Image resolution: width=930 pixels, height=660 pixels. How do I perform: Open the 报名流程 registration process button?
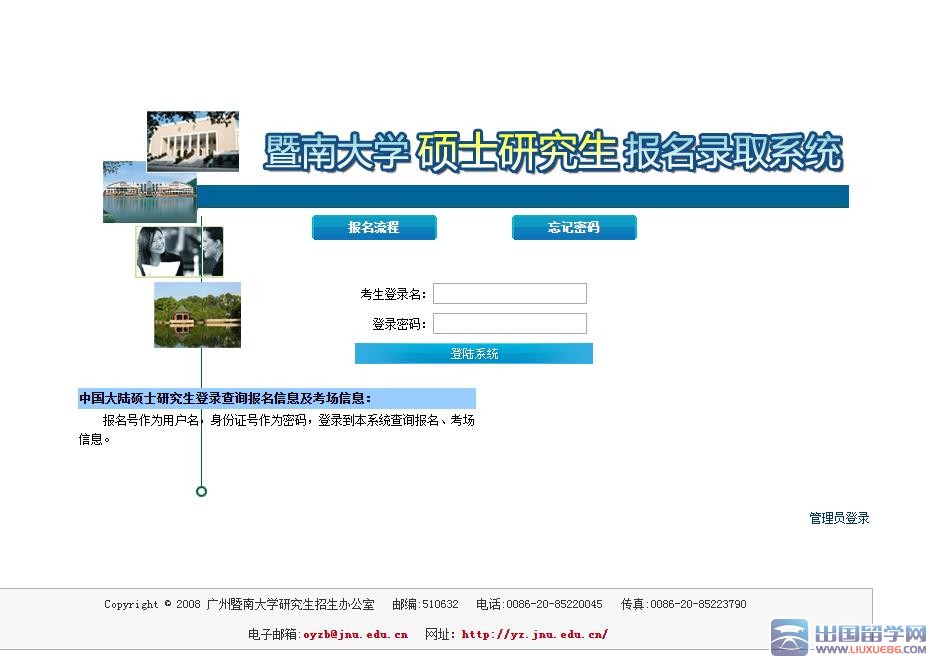point(374,228)
